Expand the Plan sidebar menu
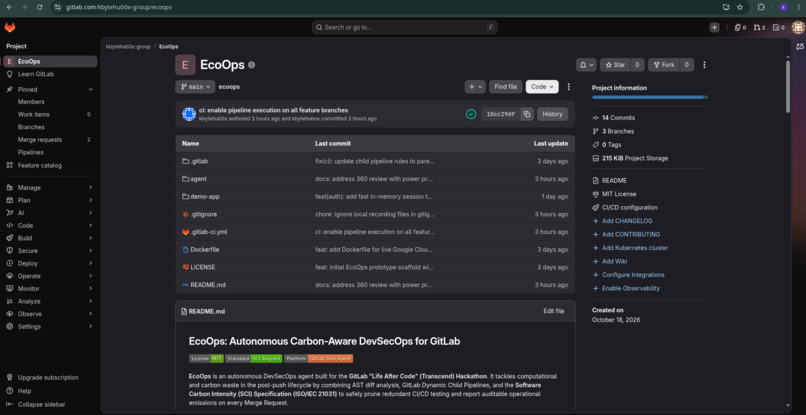The image size is (806, 415). click(49, 201)
